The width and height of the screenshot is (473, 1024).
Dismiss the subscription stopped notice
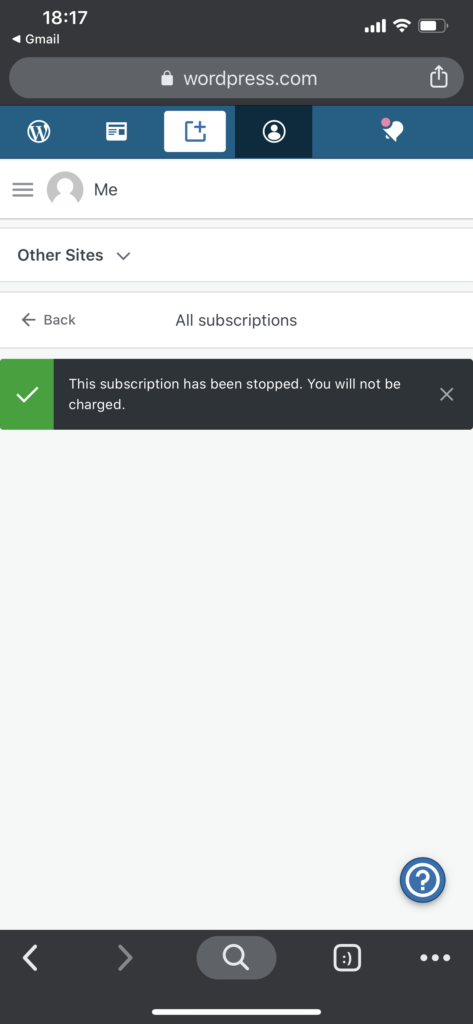(x=446, y=394)
